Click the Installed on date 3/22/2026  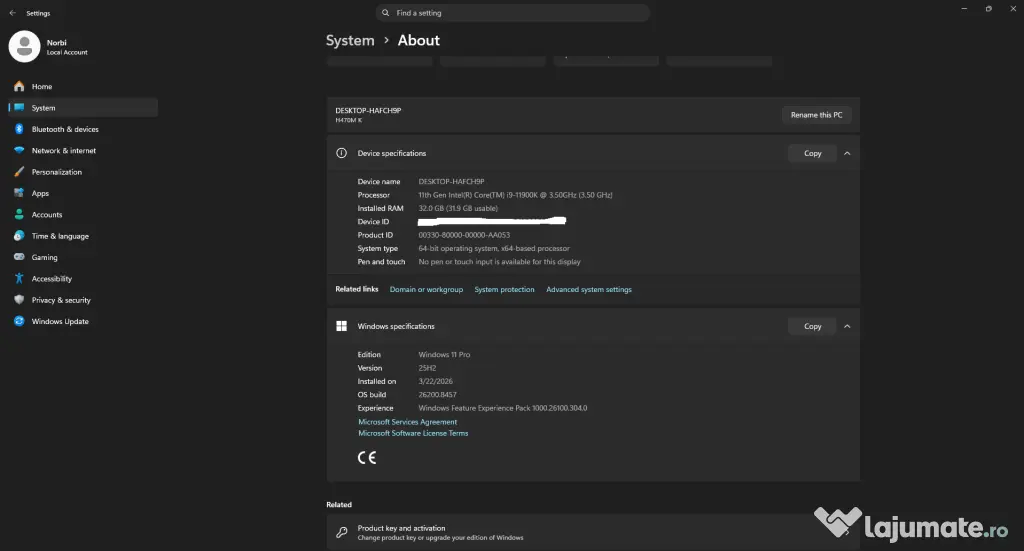click(436, 381)
